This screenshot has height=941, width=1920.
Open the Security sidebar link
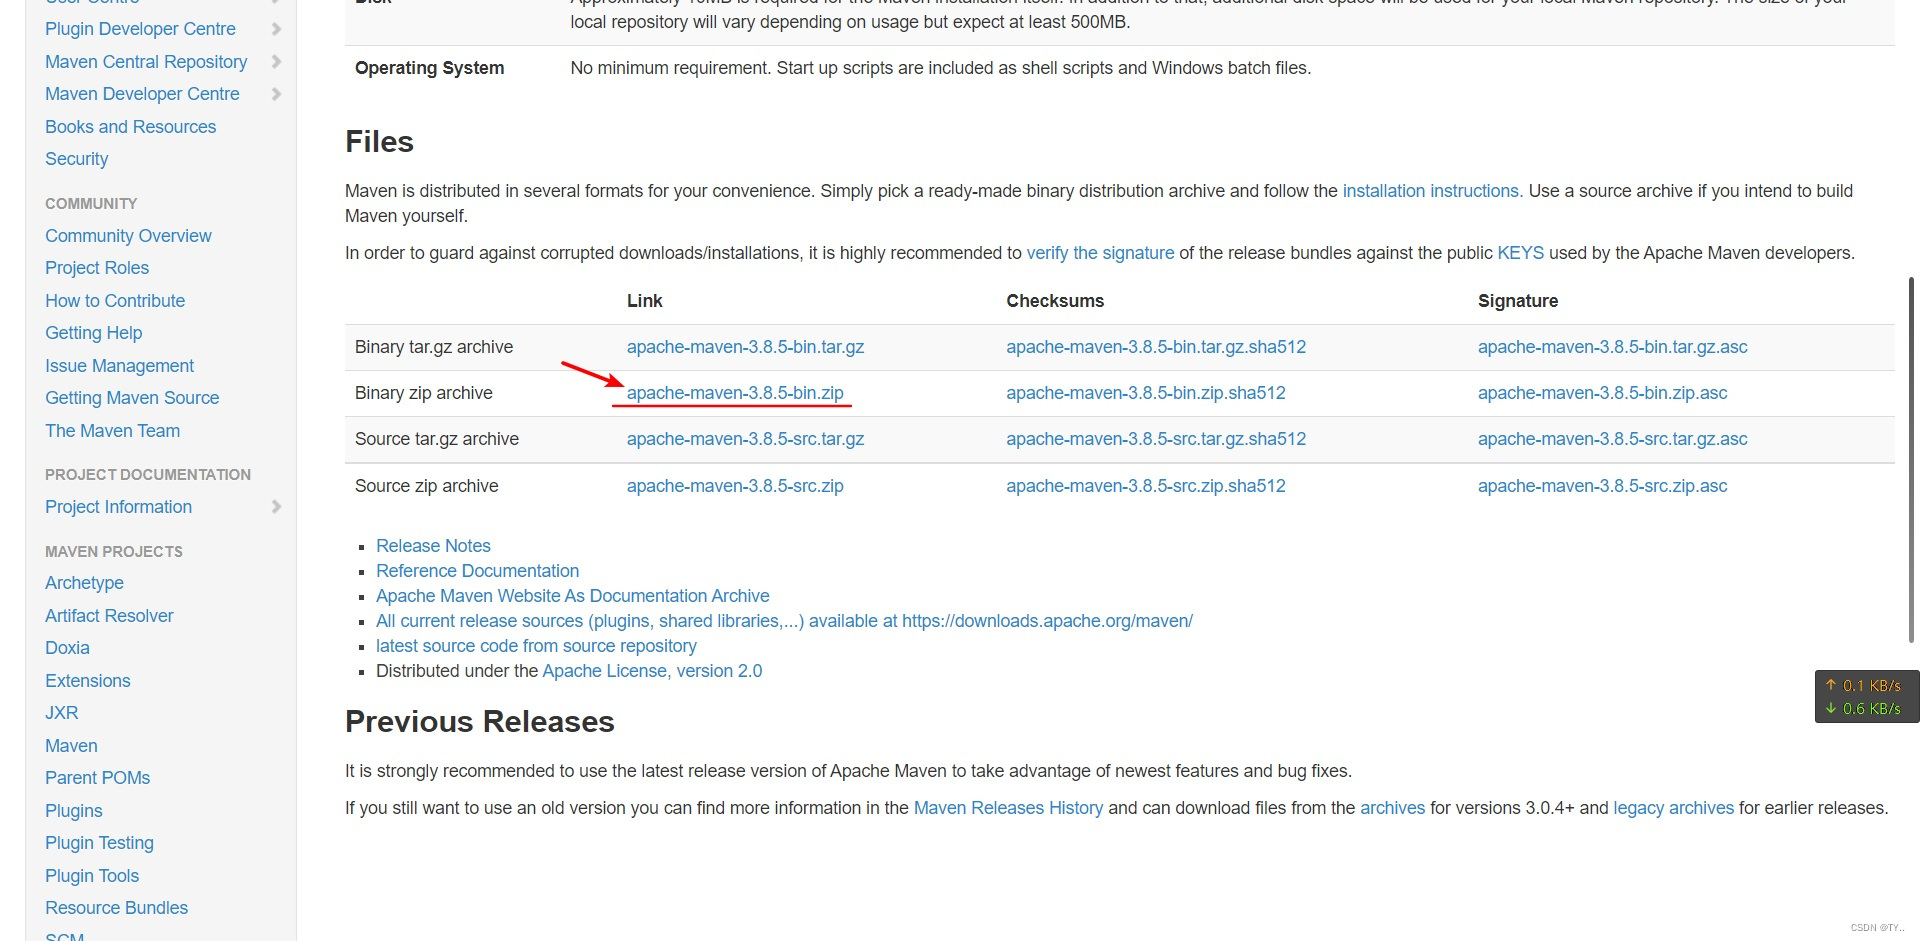(x=76, y=159)
